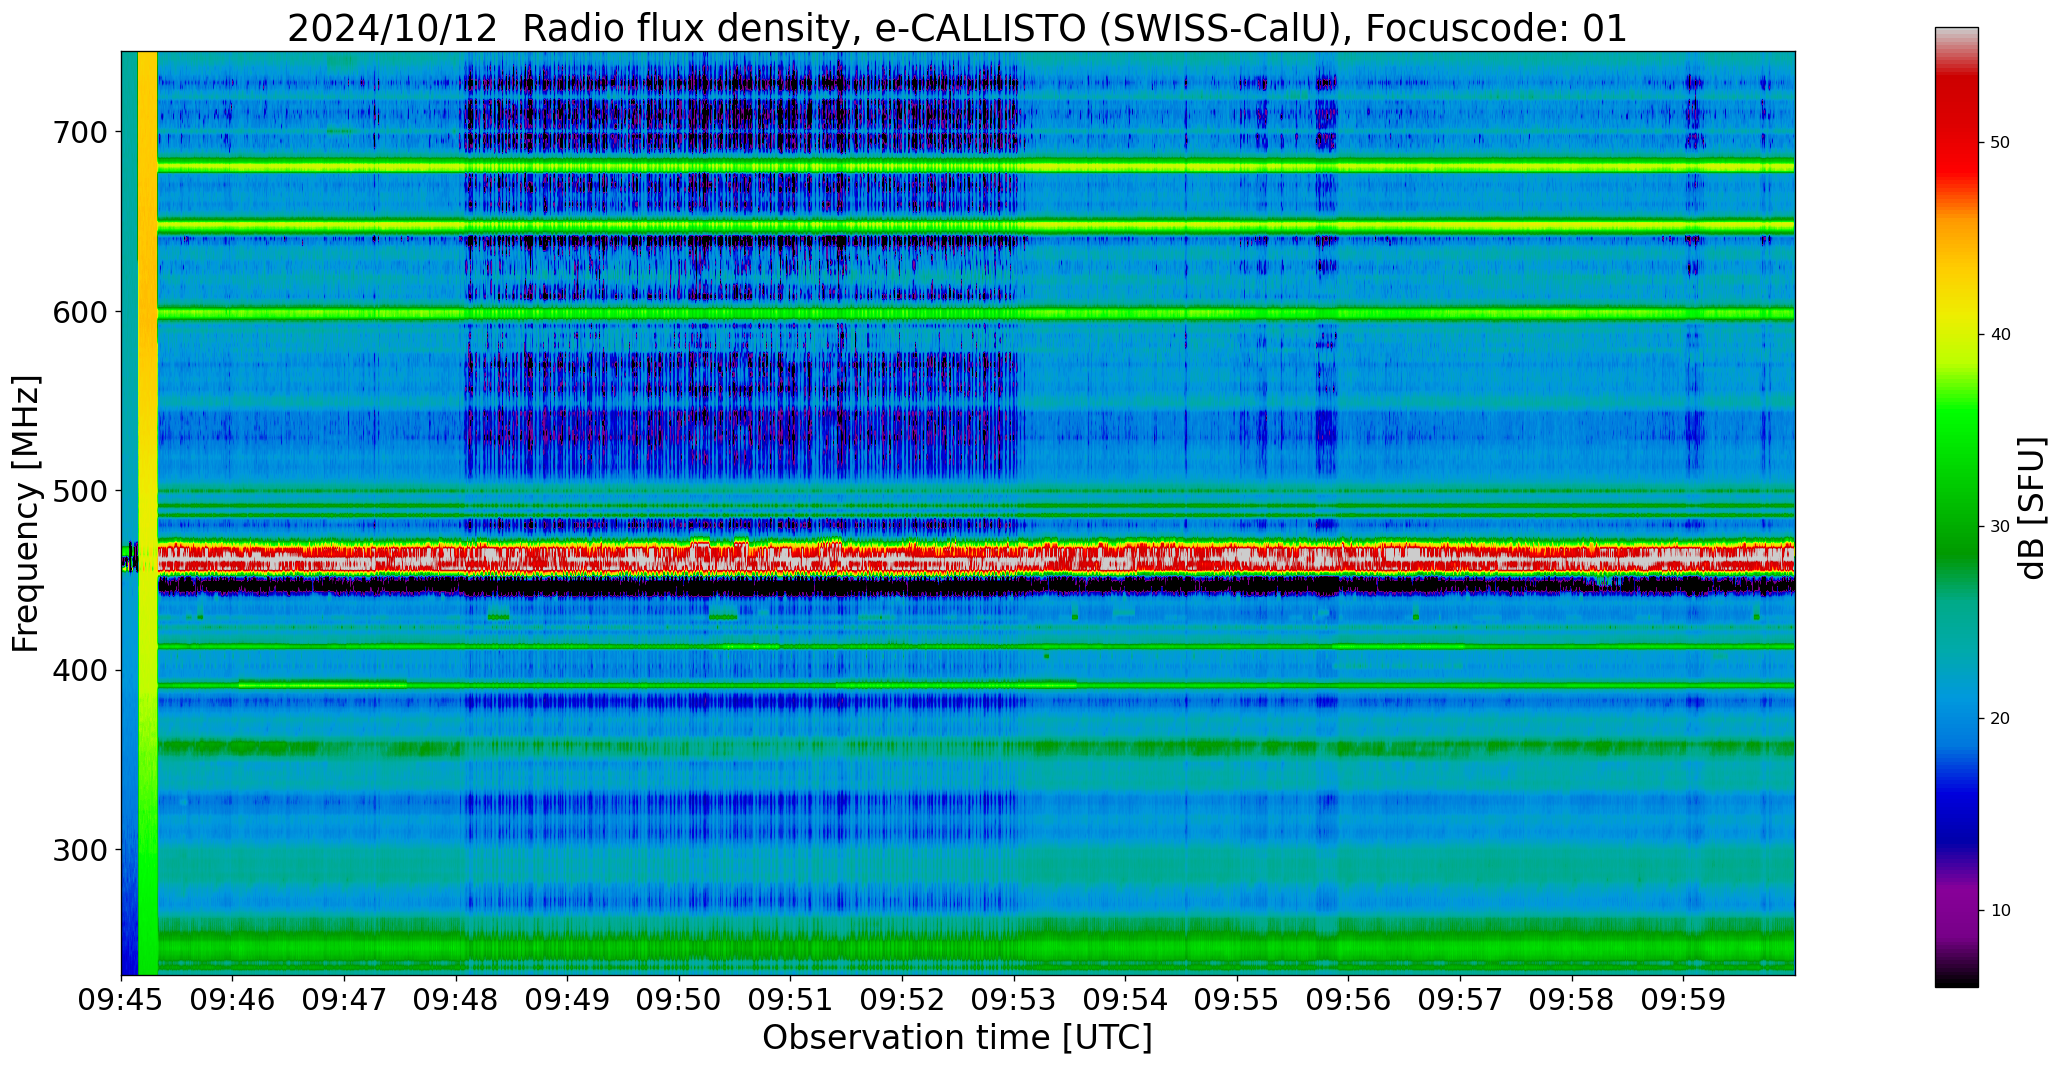This screenshot has width=2062, height=1067.
Task: Click the '09:46' time axis label
Action: [x=233, y=1000]
